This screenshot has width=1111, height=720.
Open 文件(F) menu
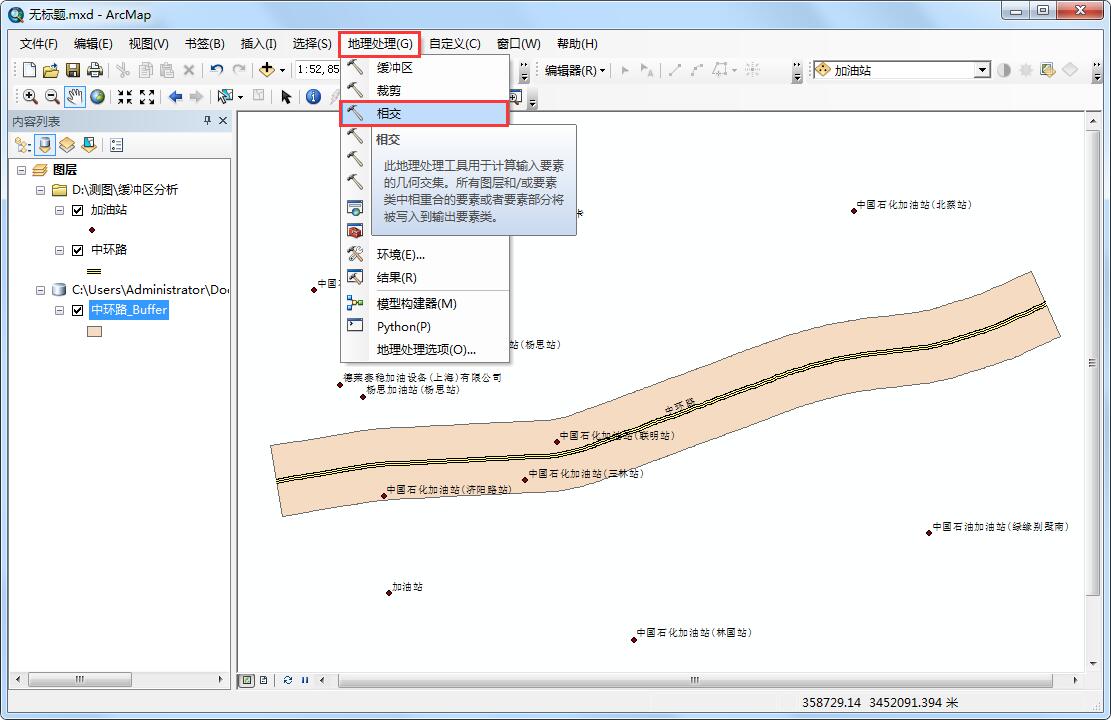pos(38,43)
